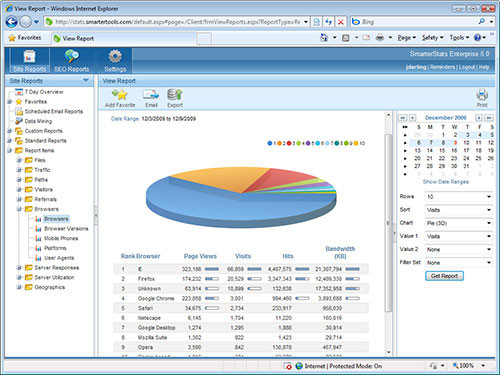This screenshot has width=500, height=375.
Task: Open the Settings gear section
Action: click(115, 61)
